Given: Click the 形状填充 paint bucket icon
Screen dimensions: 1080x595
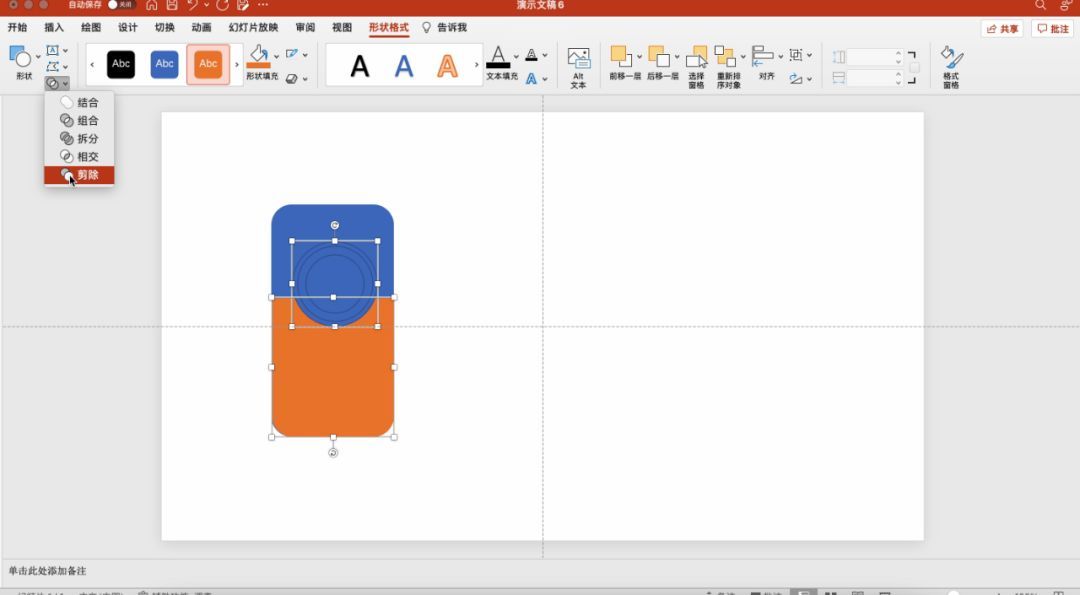Looking at the screenshot, I should (x=259, y=56).
